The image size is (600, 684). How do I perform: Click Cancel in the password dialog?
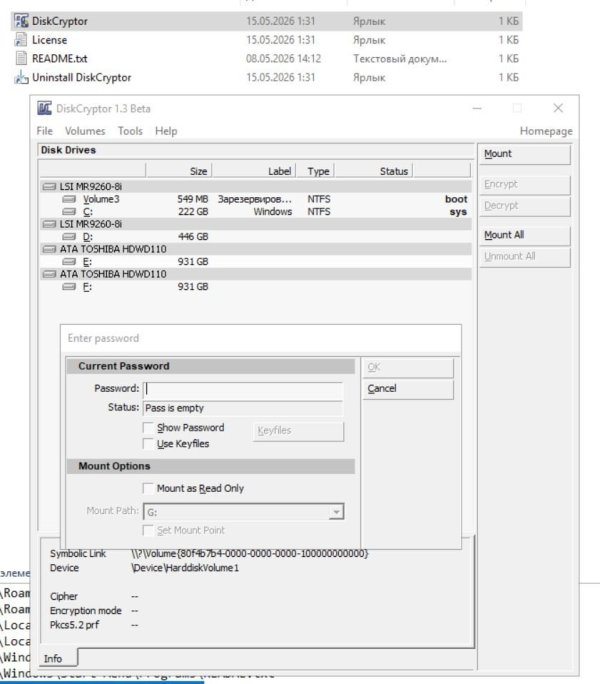pos(408,389)
